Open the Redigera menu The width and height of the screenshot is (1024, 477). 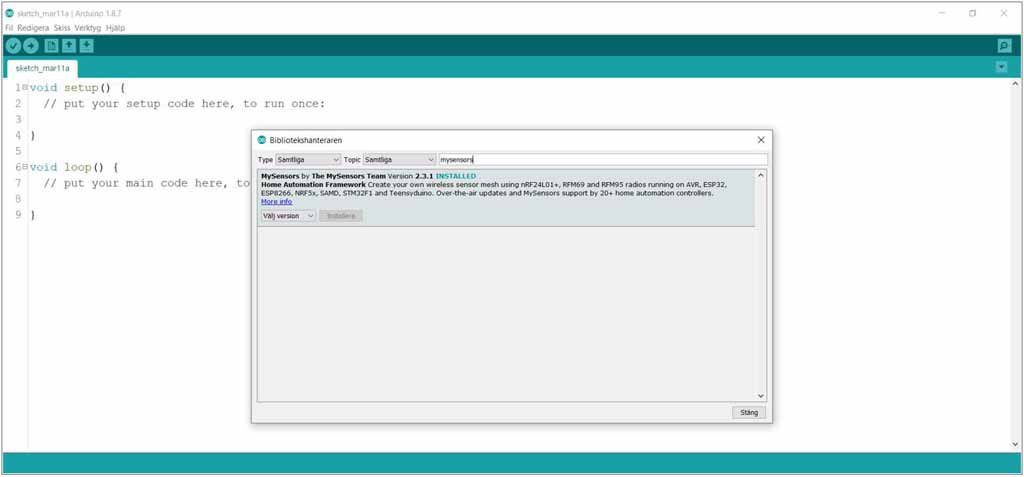point(33,28)
